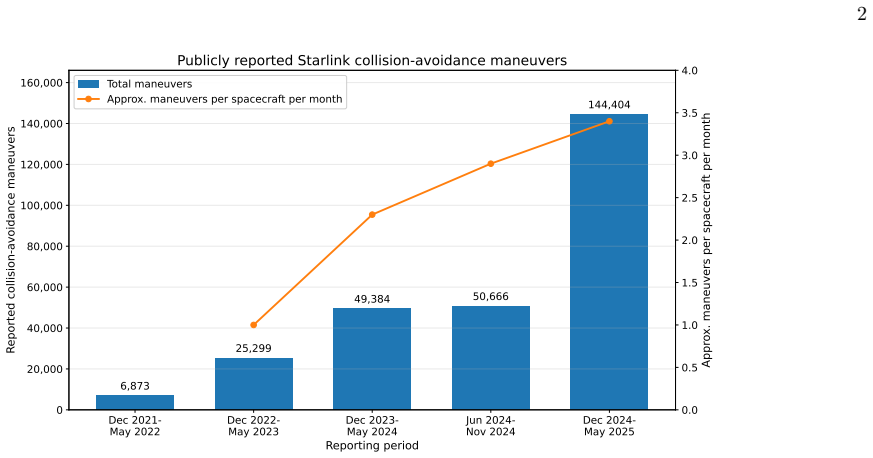Click 'Dec 2021- May 2022' axis label
Screen dimensions: 873x458
coord(135,426)
